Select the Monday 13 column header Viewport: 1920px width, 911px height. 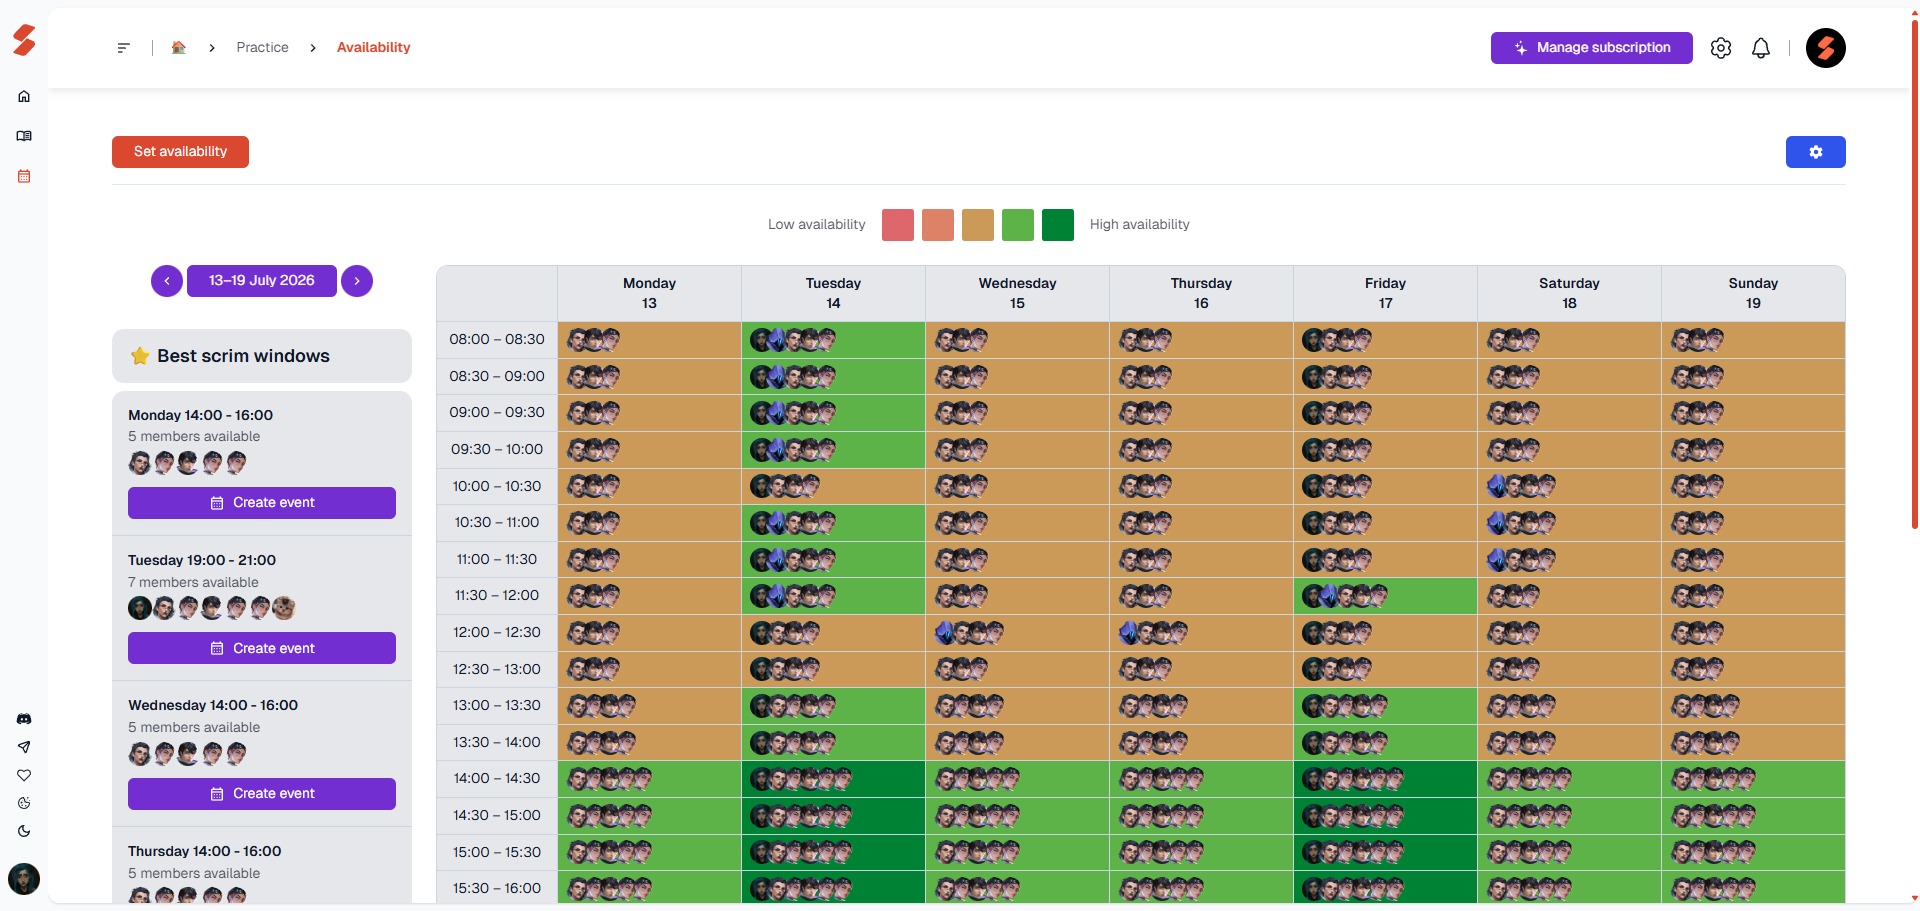pyautogui.click(x=649, y=293)
